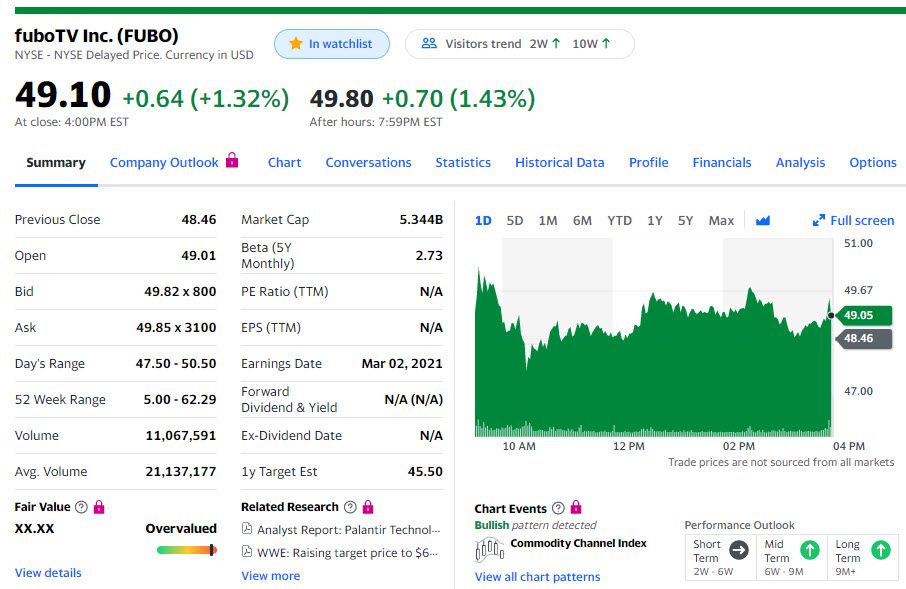Viewport: 906px width, 589px height.
Task: Go to the Conversations tab
Action: pyautogui.click(x=368, y=162)
